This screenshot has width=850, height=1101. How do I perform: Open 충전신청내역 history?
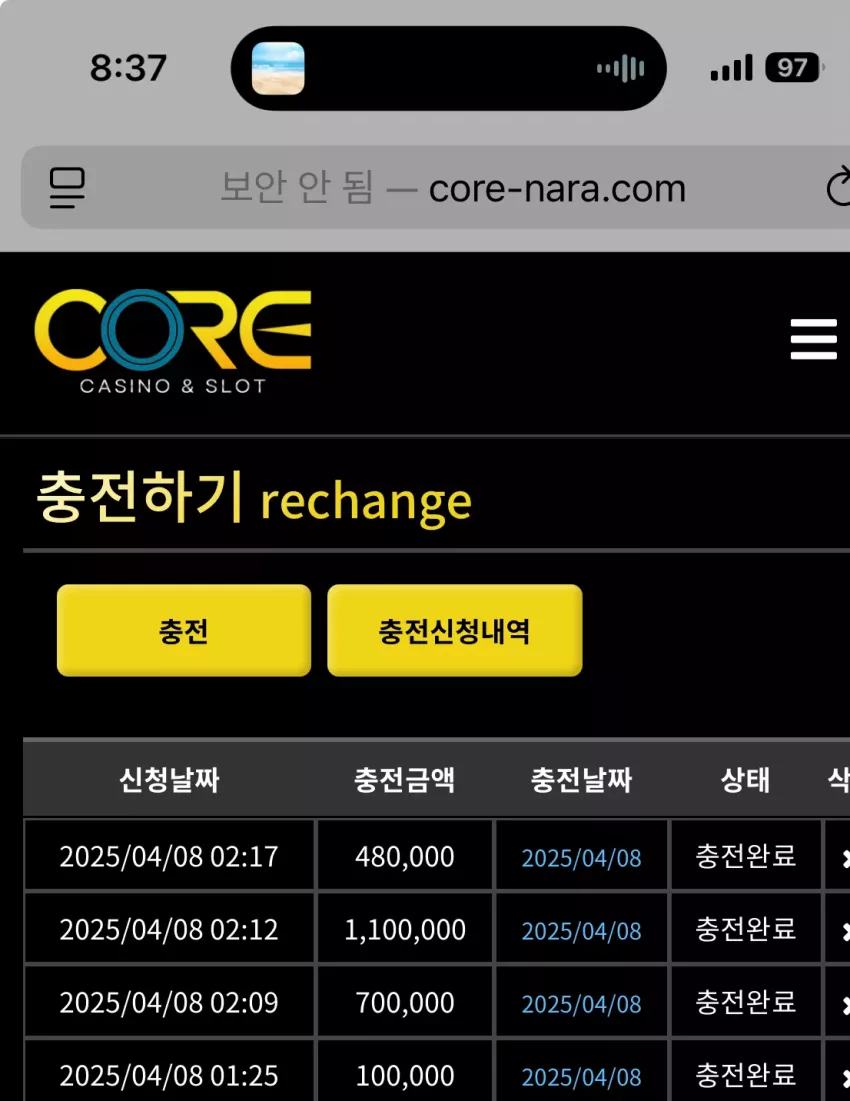[x=455, y=631]
